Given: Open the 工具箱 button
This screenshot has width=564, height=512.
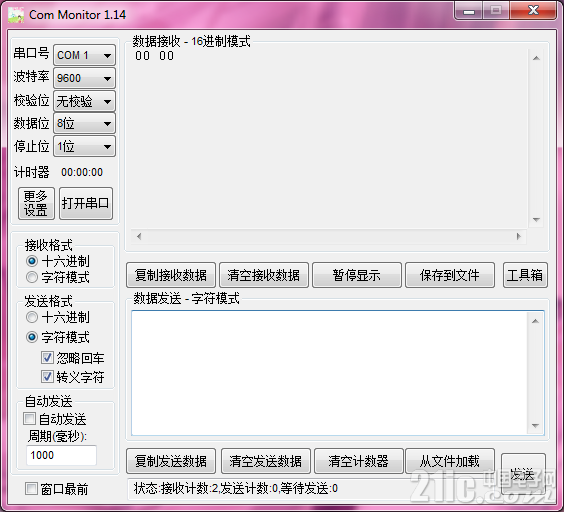Looking at the screenshot, I should pyautogui.click(x=525, y=275).
